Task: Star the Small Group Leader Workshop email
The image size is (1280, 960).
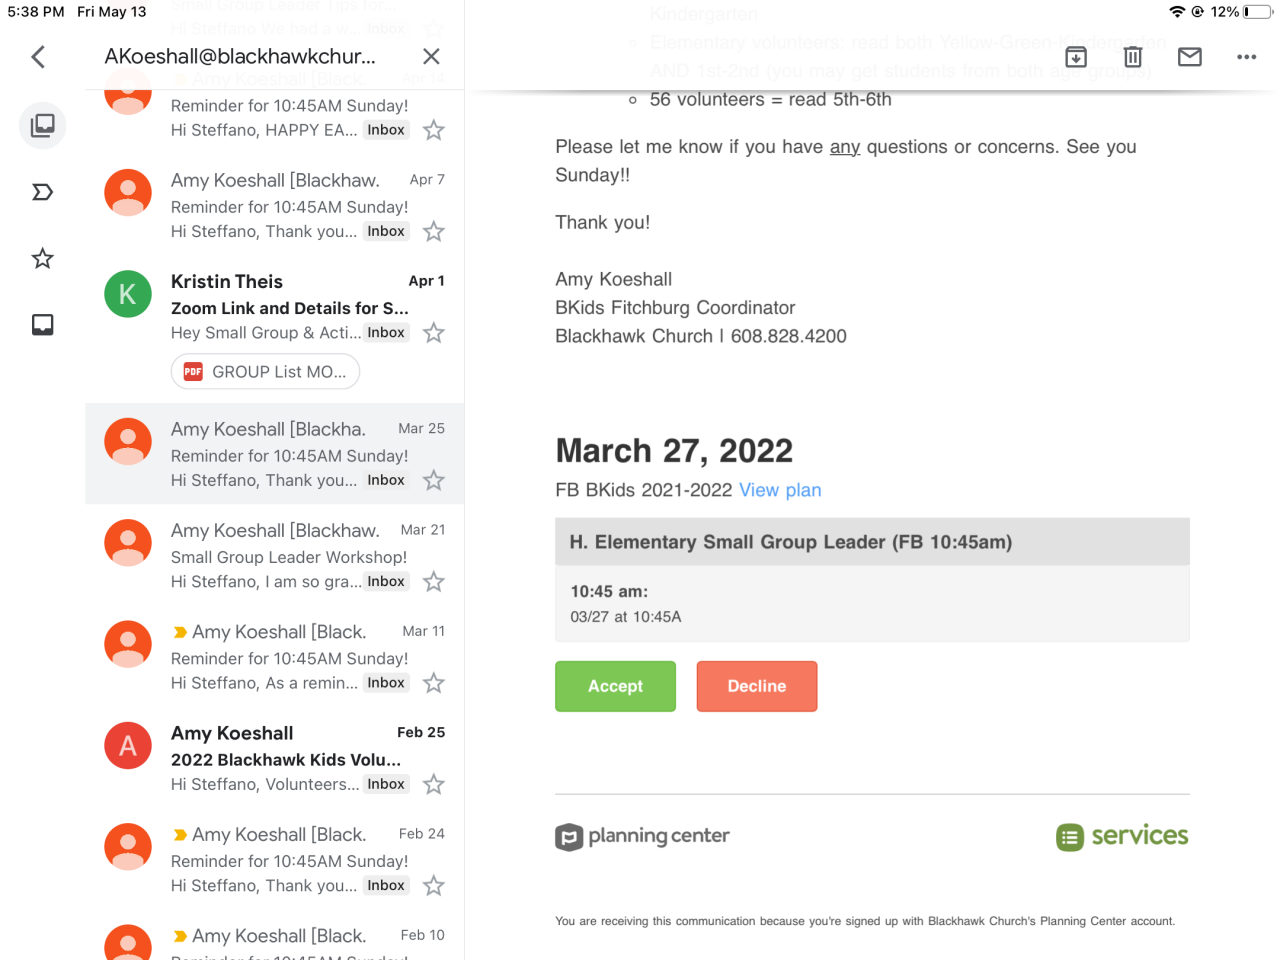Action: click(434, 582)
